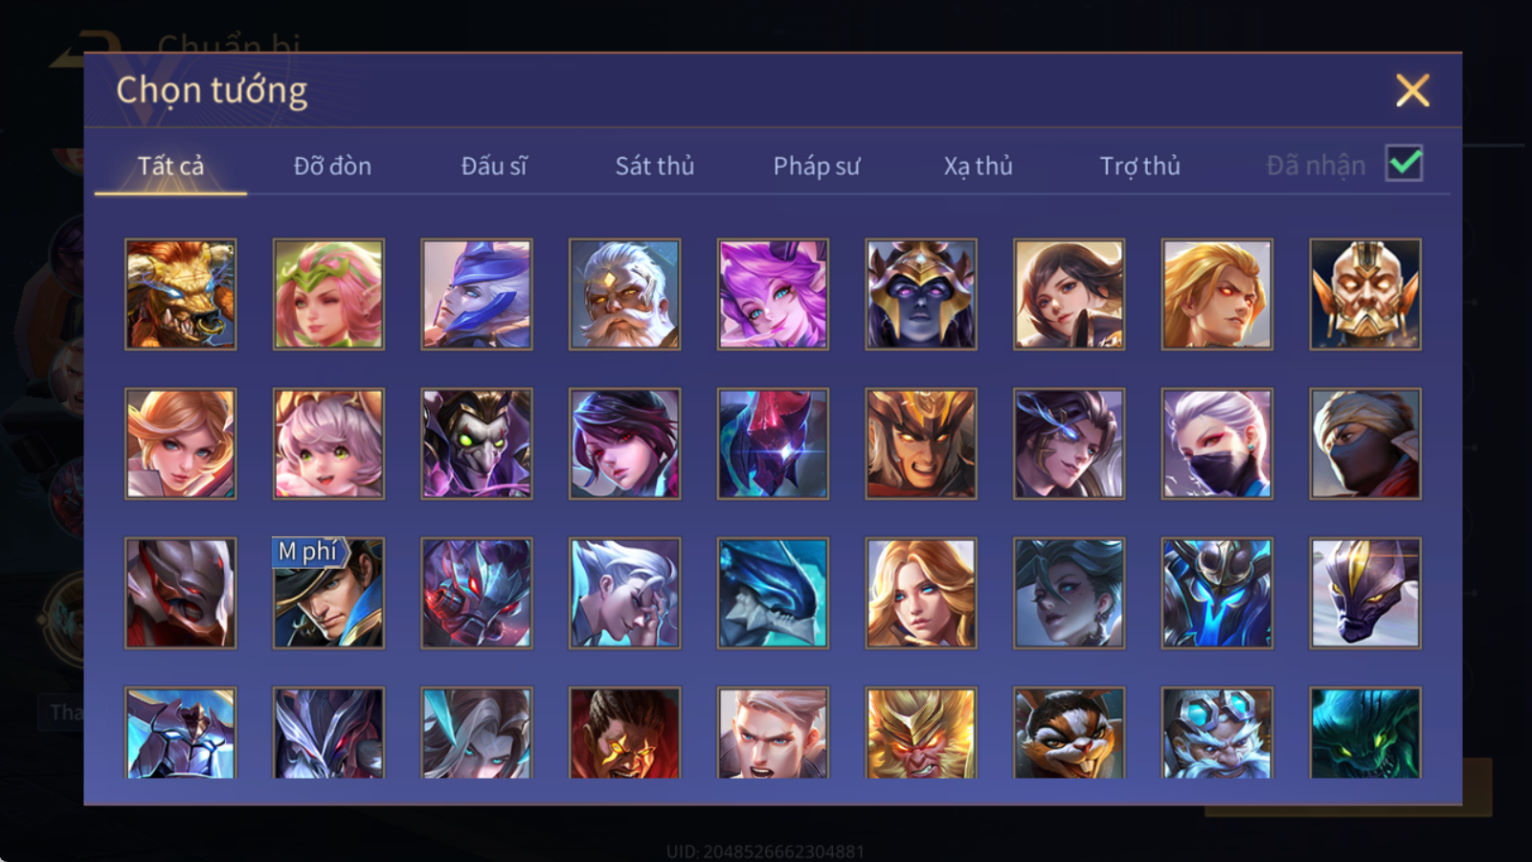
Task: Pick the squirrel-like furry hero portrait
Action: click(1069, 733)
